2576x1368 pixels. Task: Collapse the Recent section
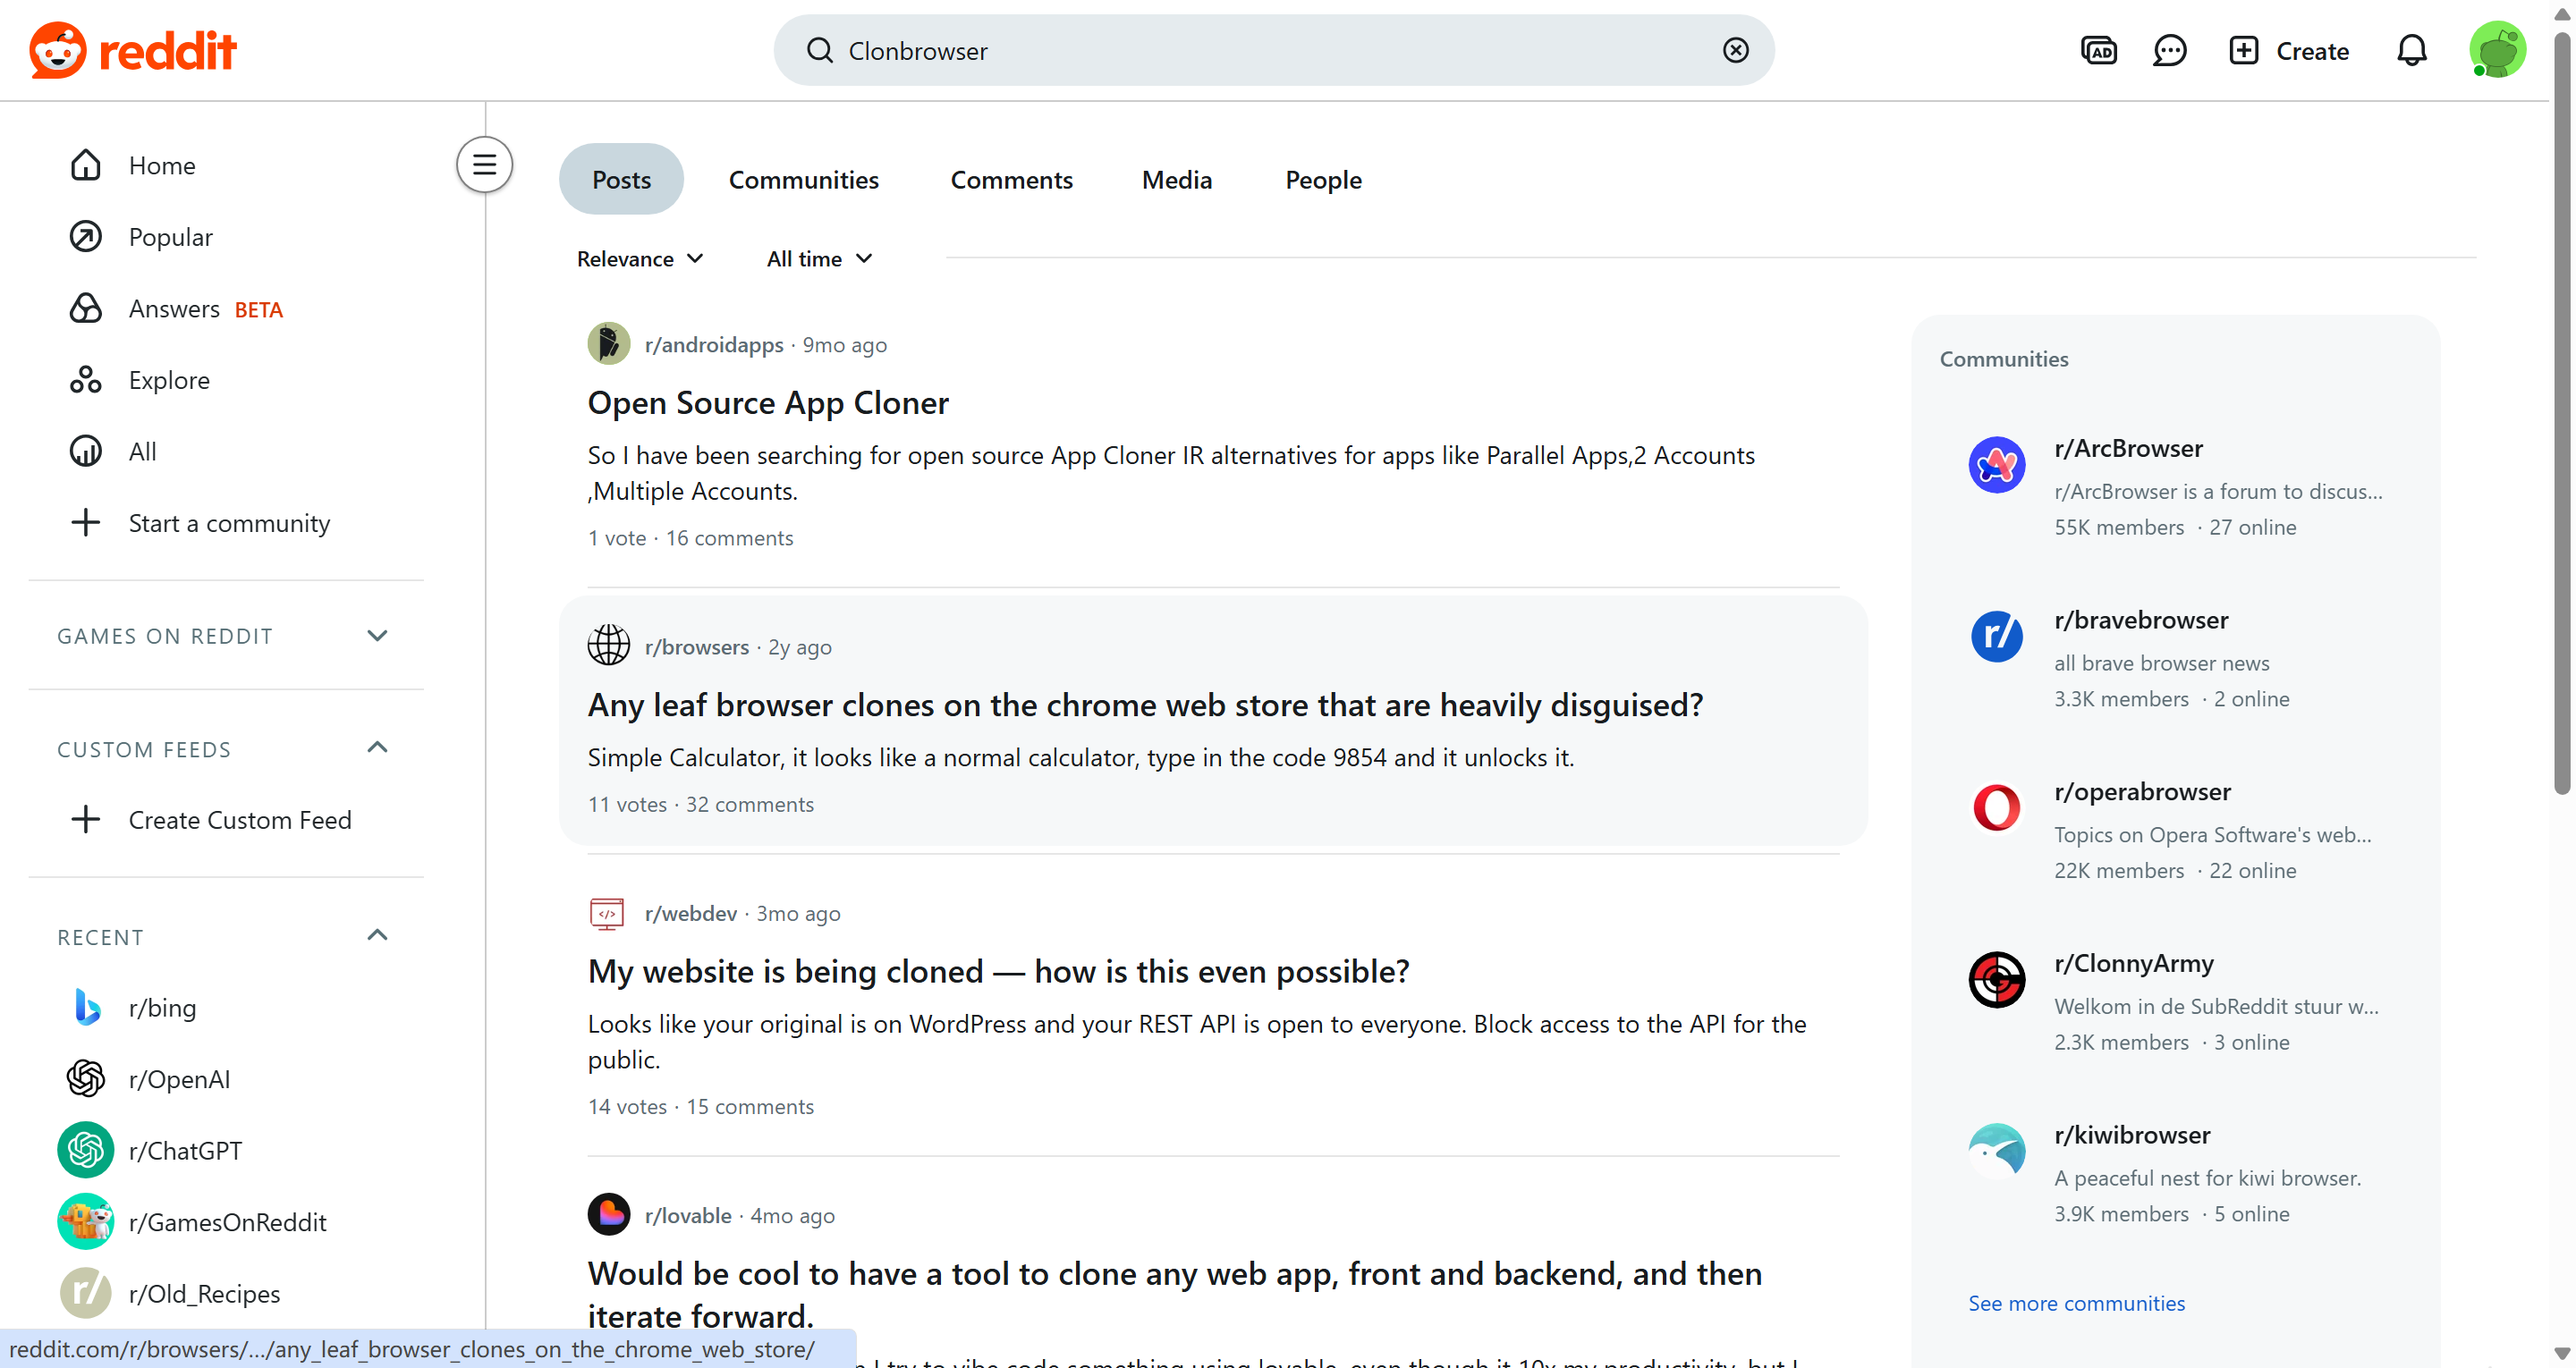click(x=377, y=936)
